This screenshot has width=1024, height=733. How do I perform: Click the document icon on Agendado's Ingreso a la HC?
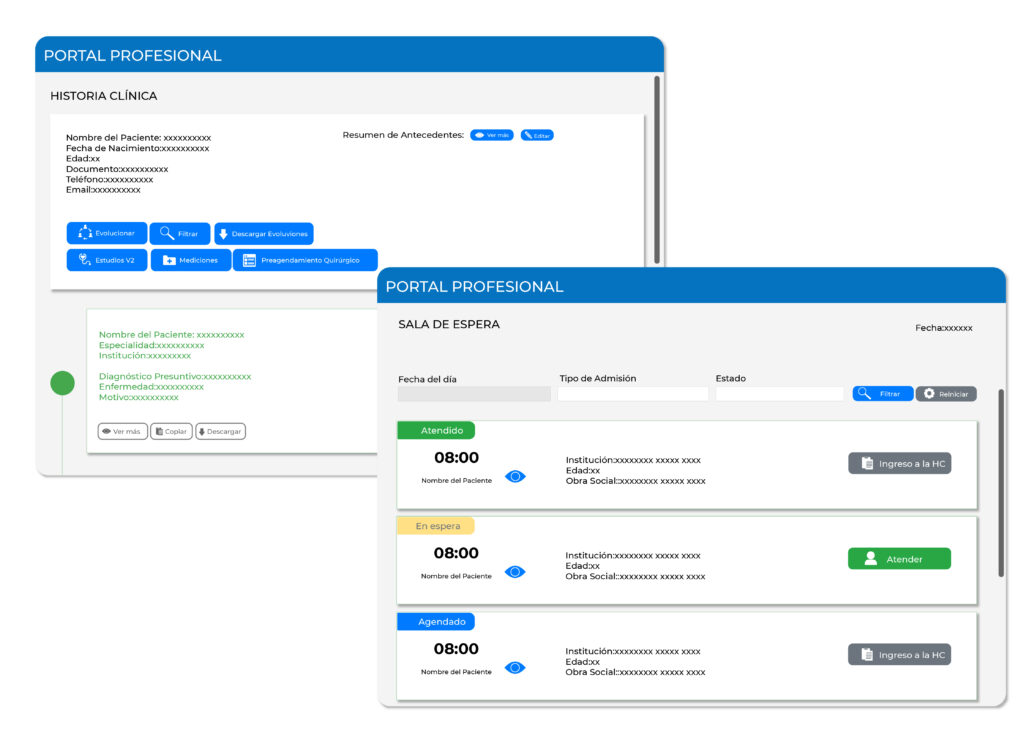coord(867,655)
